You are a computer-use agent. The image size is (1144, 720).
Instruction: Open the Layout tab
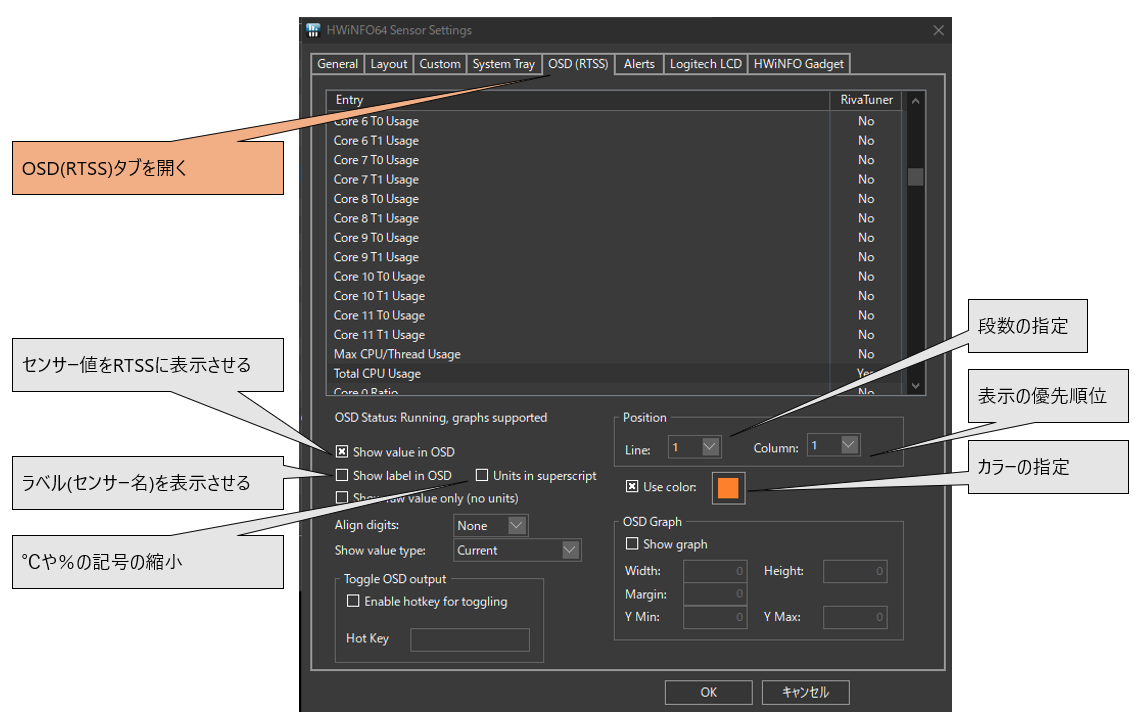pyautogui.click(x=389, y=64)
